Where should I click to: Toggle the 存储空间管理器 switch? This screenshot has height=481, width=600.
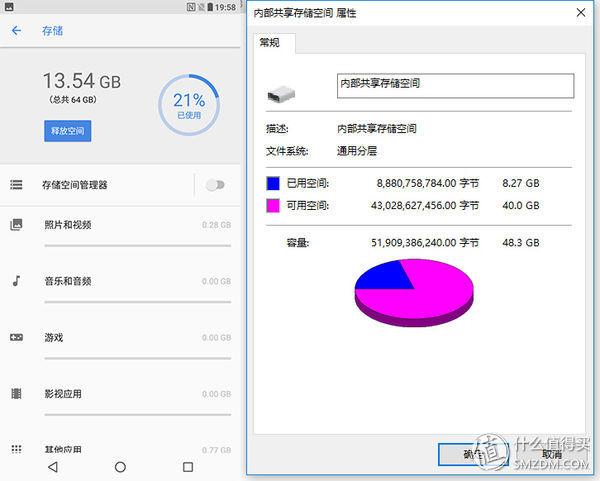(x=215, y=185)
